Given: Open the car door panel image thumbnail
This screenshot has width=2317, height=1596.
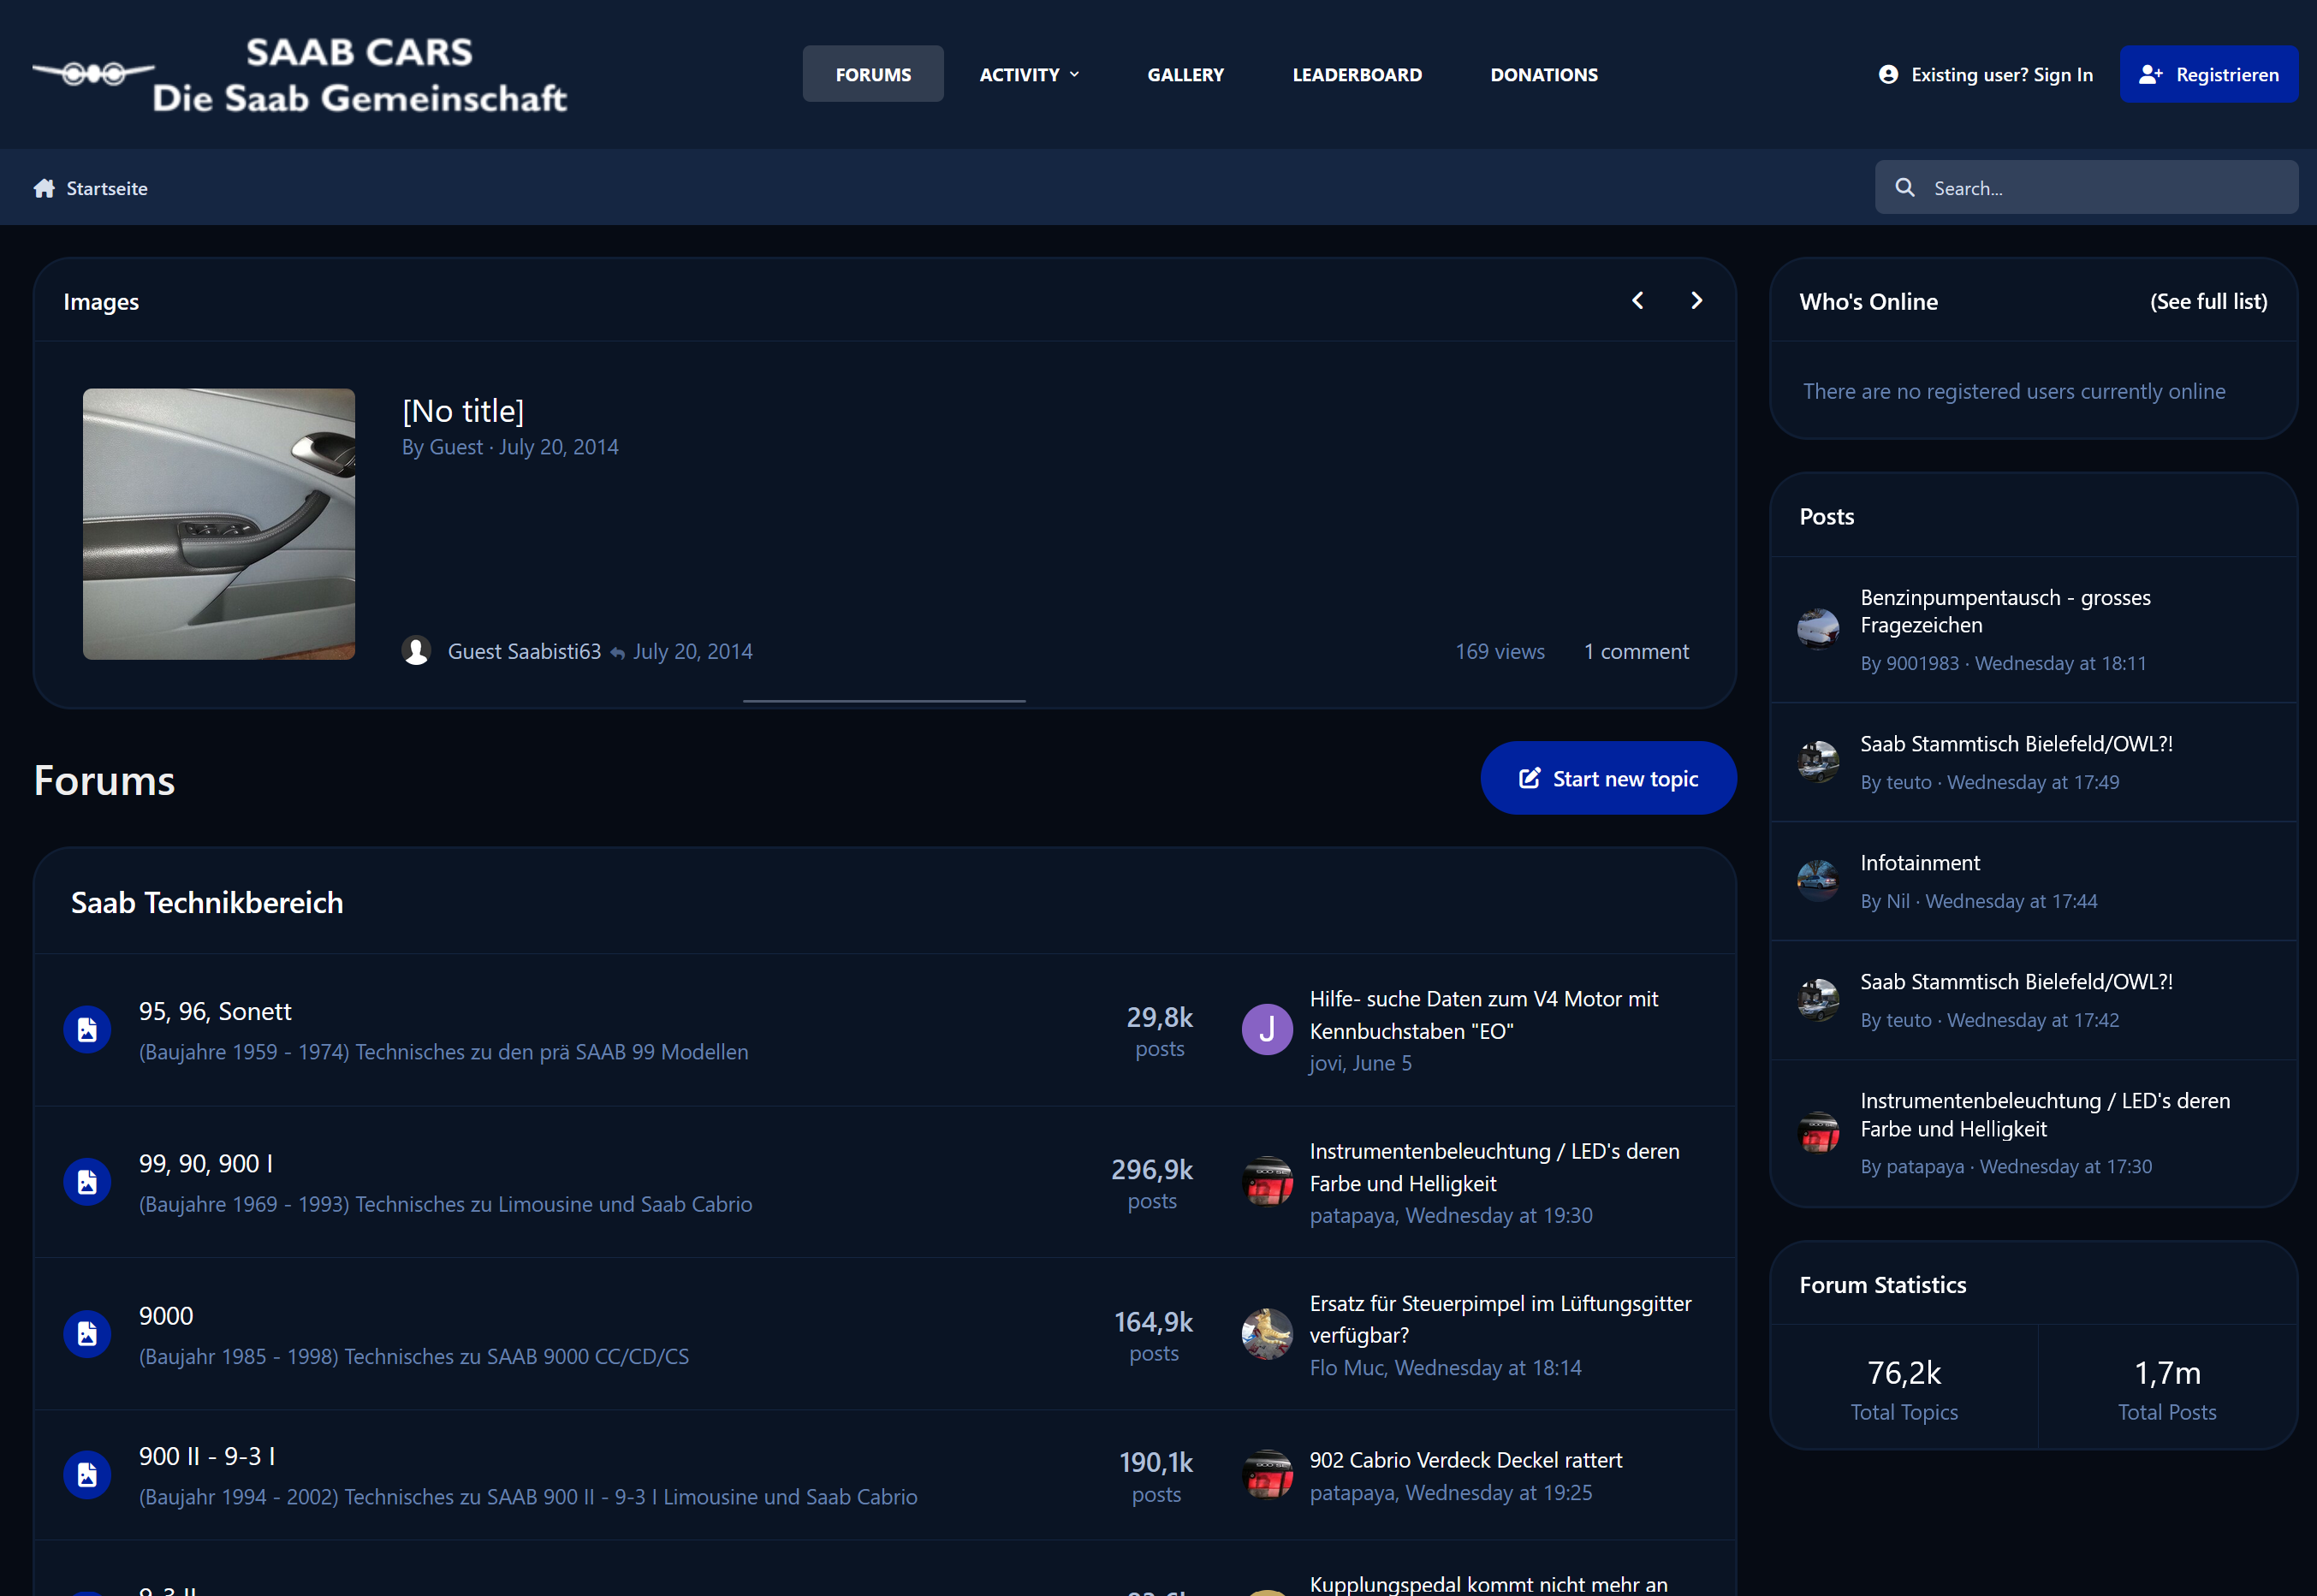Looking at the screenshot, I should coord(219,524).
